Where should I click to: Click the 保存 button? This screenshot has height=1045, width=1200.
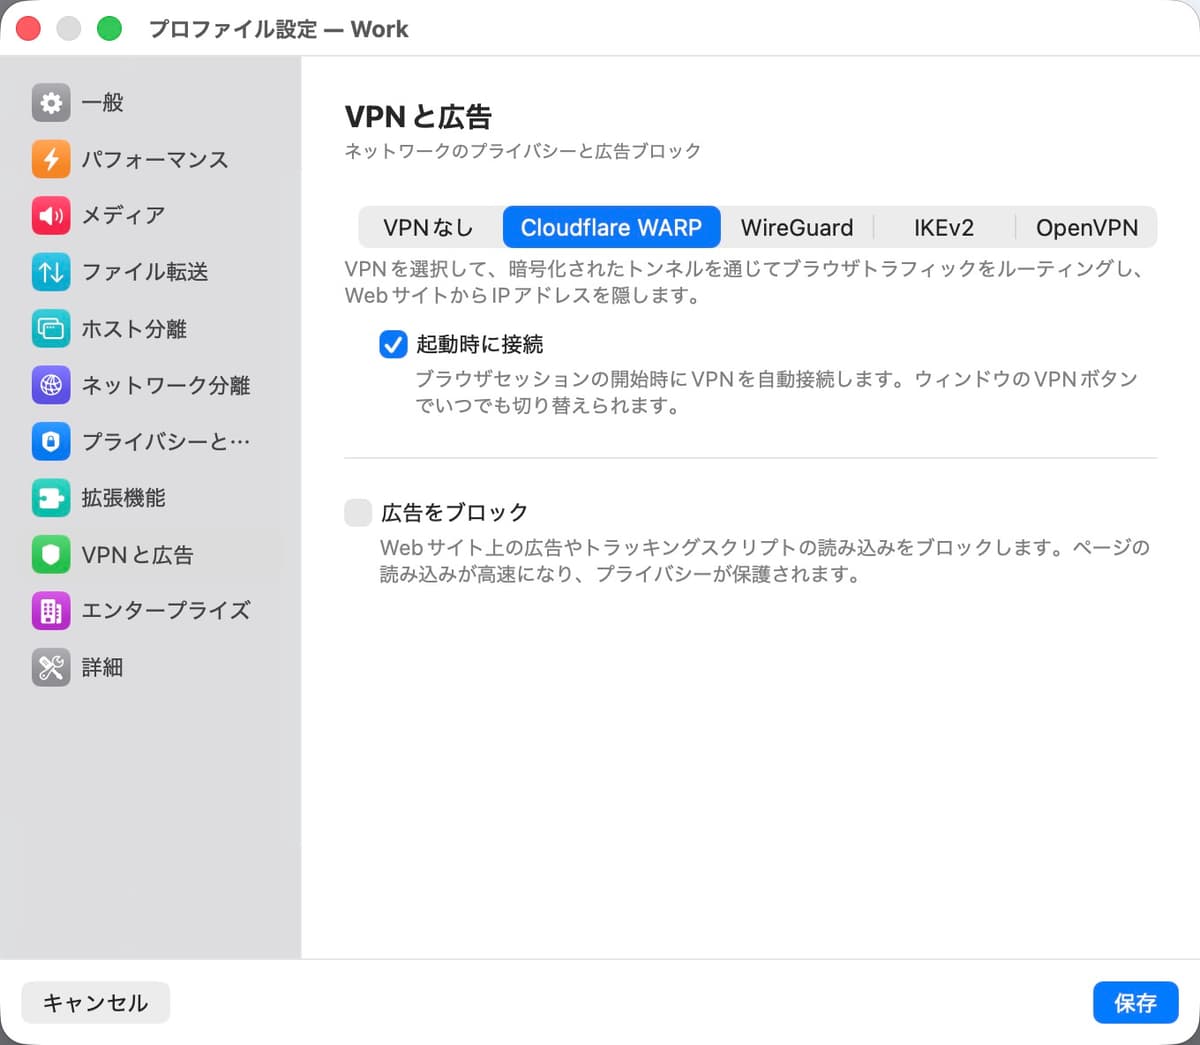coord(1135,1002)
